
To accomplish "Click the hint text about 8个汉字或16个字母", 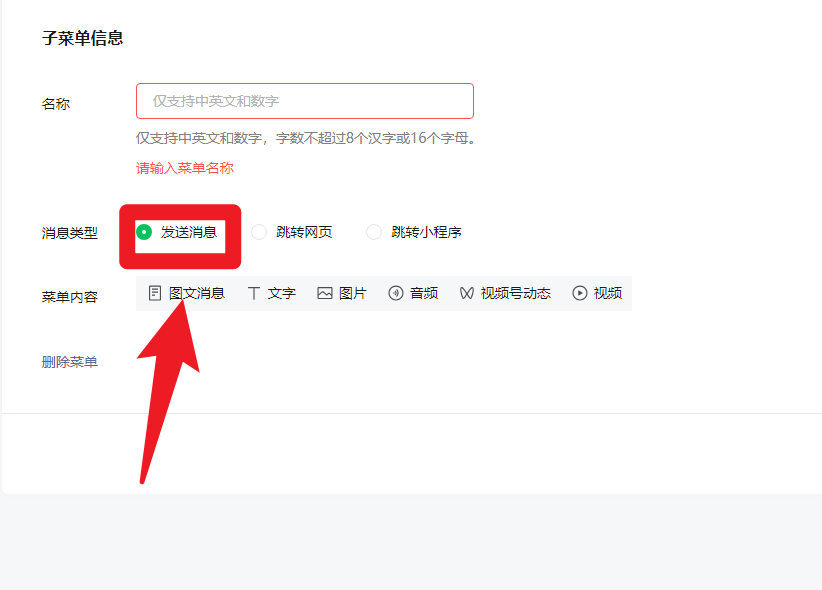I will (305, 138).
